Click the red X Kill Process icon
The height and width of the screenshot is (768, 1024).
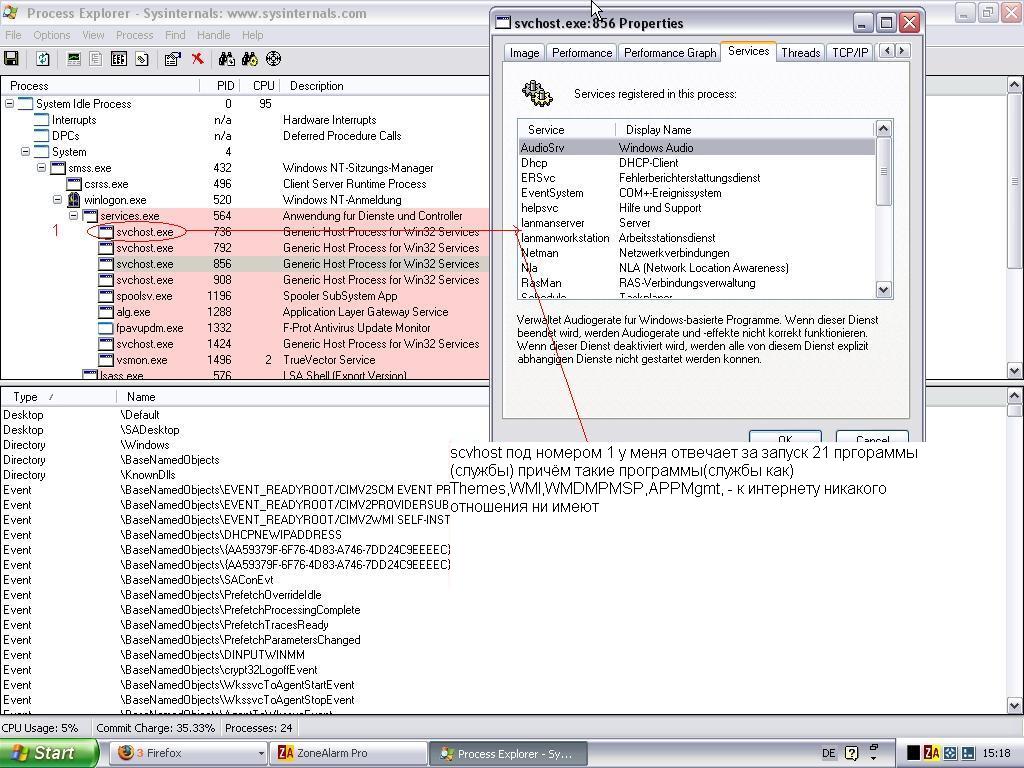(197, 59)
